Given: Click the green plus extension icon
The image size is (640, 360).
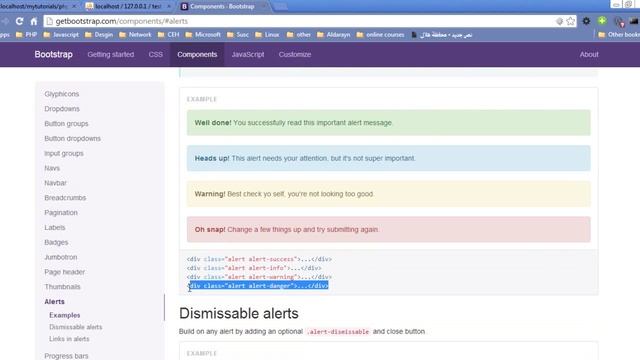Looking at the screenshot, I should click(602, 21).
